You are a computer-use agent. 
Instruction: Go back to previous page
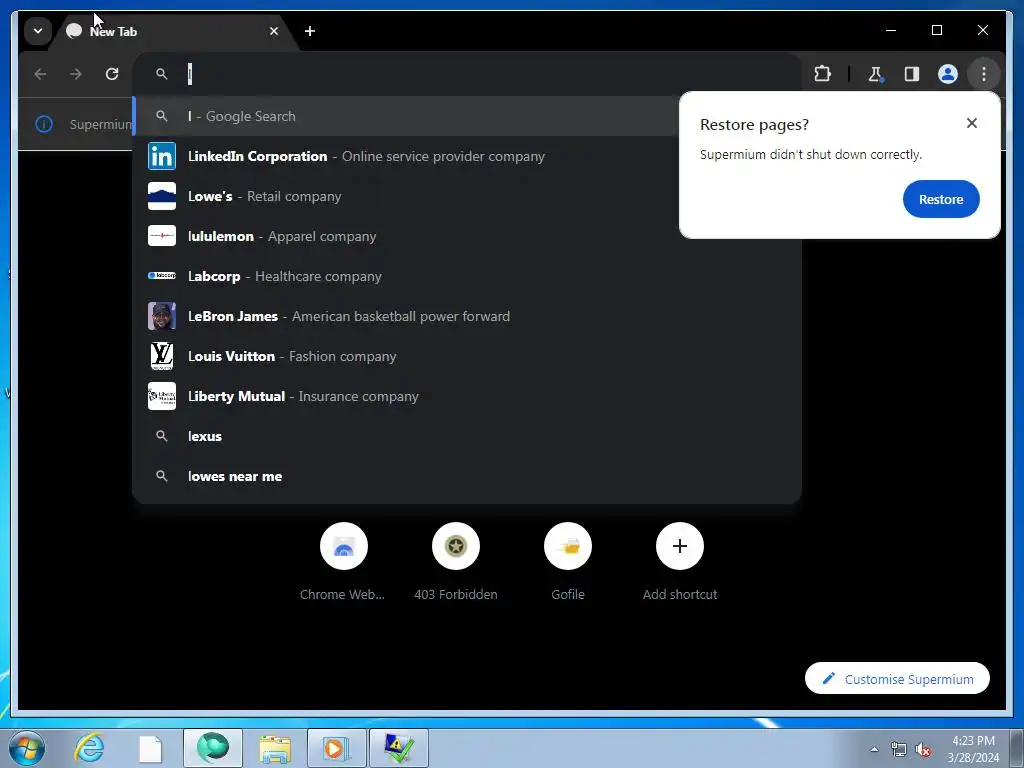[x=40, y=74]
